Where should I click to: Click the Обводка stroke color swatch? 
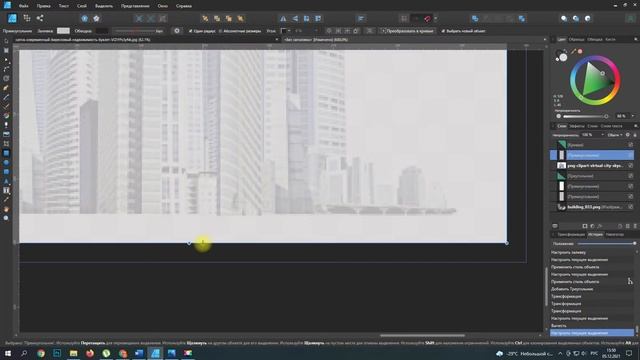tap(102, 31)
